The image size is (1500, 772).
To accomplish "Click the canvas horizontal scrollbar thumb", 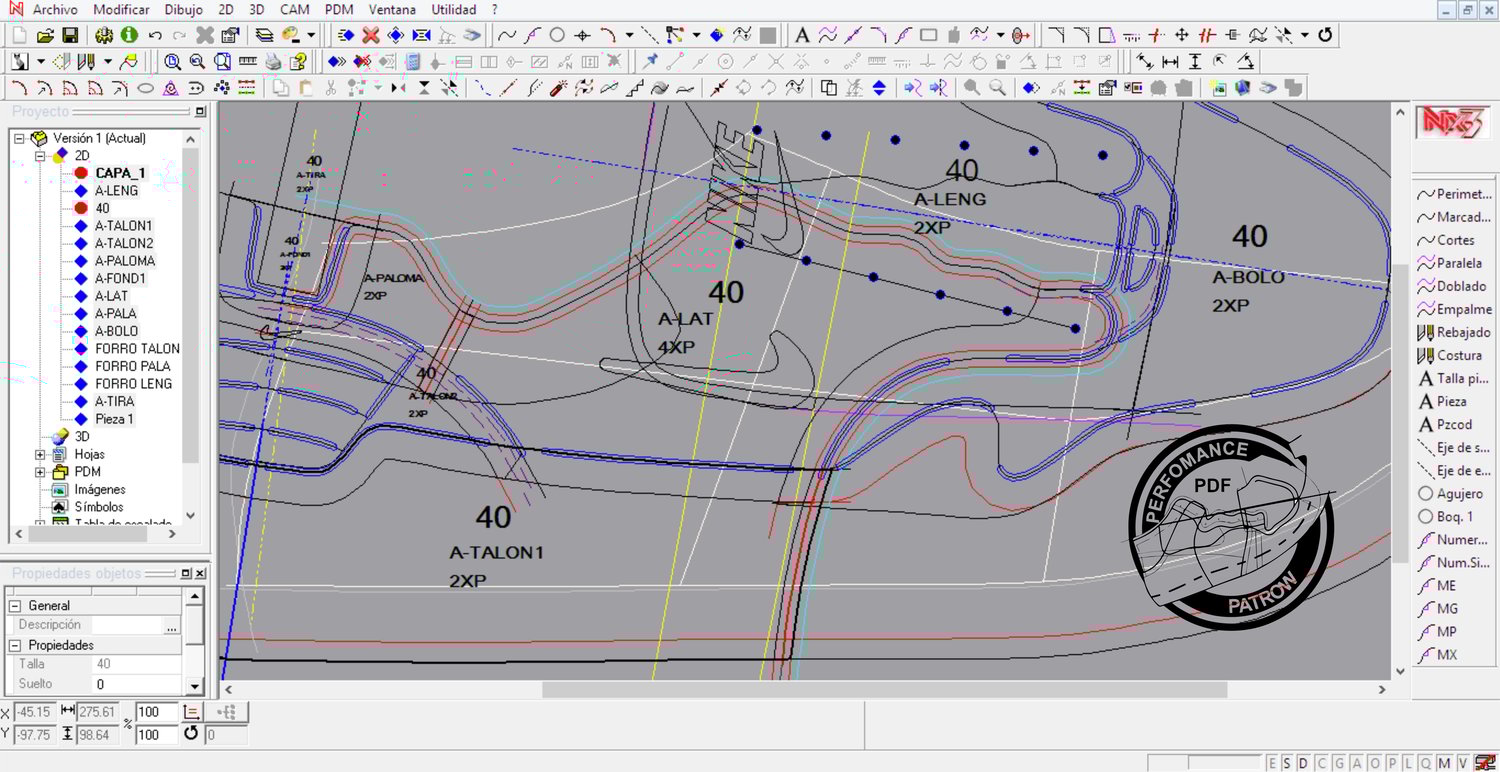I will pyautogui.click(x=884, y=690).
